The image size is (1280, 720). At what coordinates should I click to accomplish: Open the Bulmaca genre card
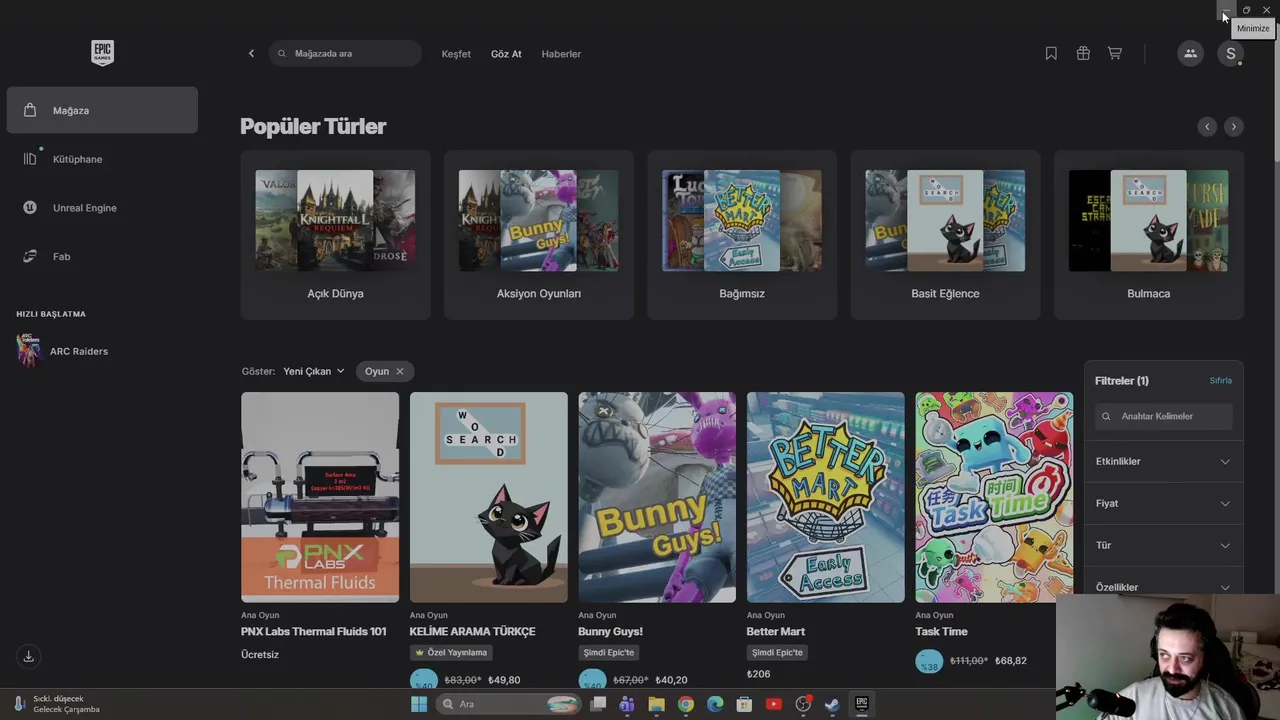coord(1148,235)
